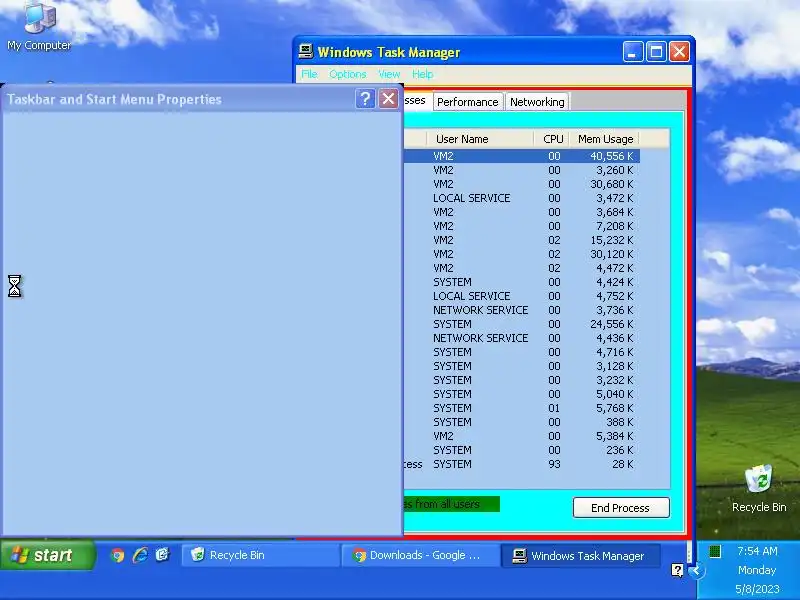Click the green CPU usage tray icon

[715, 551]
